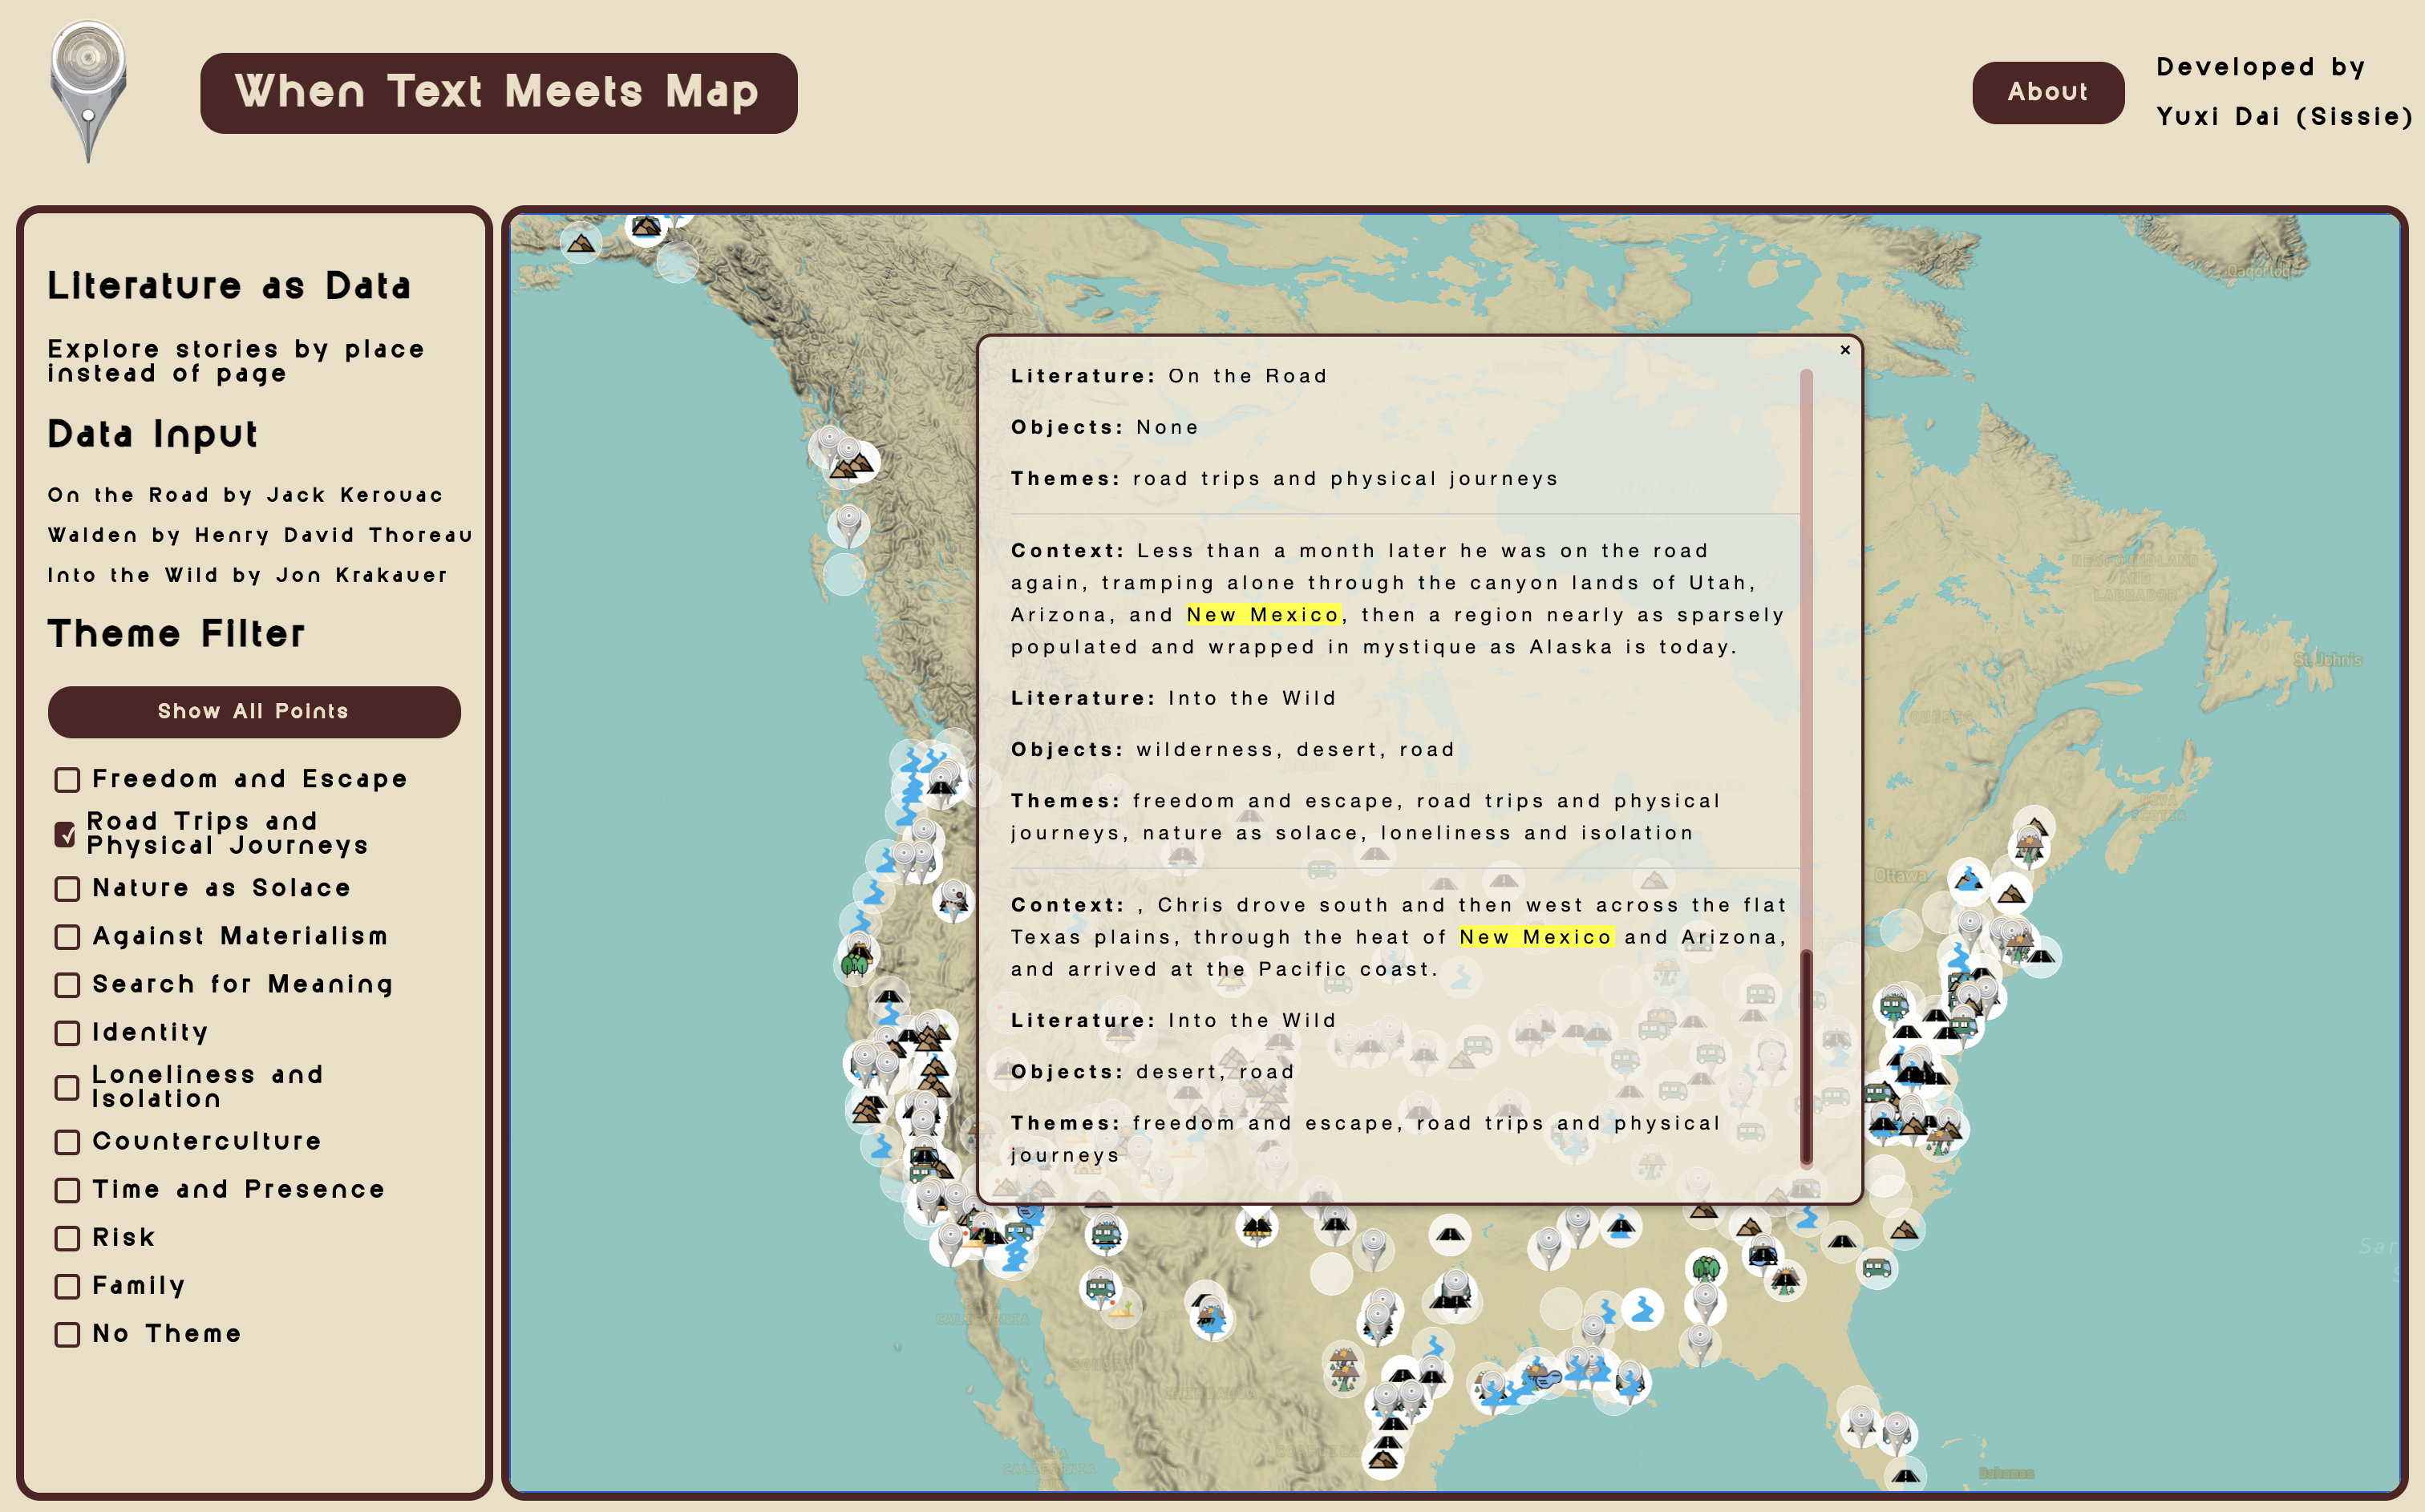Viewport: 2425px width, 1512px height.
Task: Toggle the Identity theme checkbox
Action: (67, 1032)
